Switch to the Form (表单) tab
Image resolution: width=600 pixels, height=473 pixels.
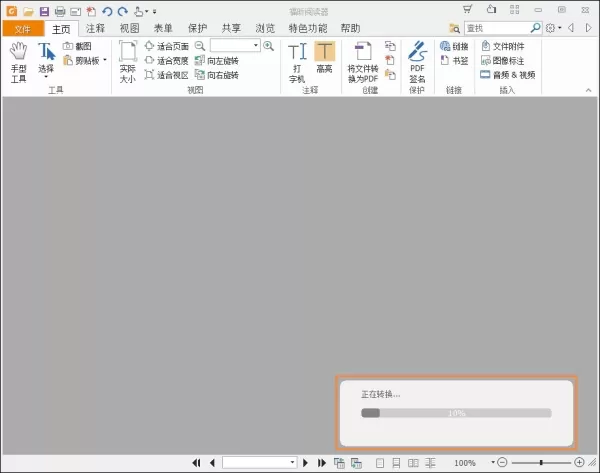(163, 28)
